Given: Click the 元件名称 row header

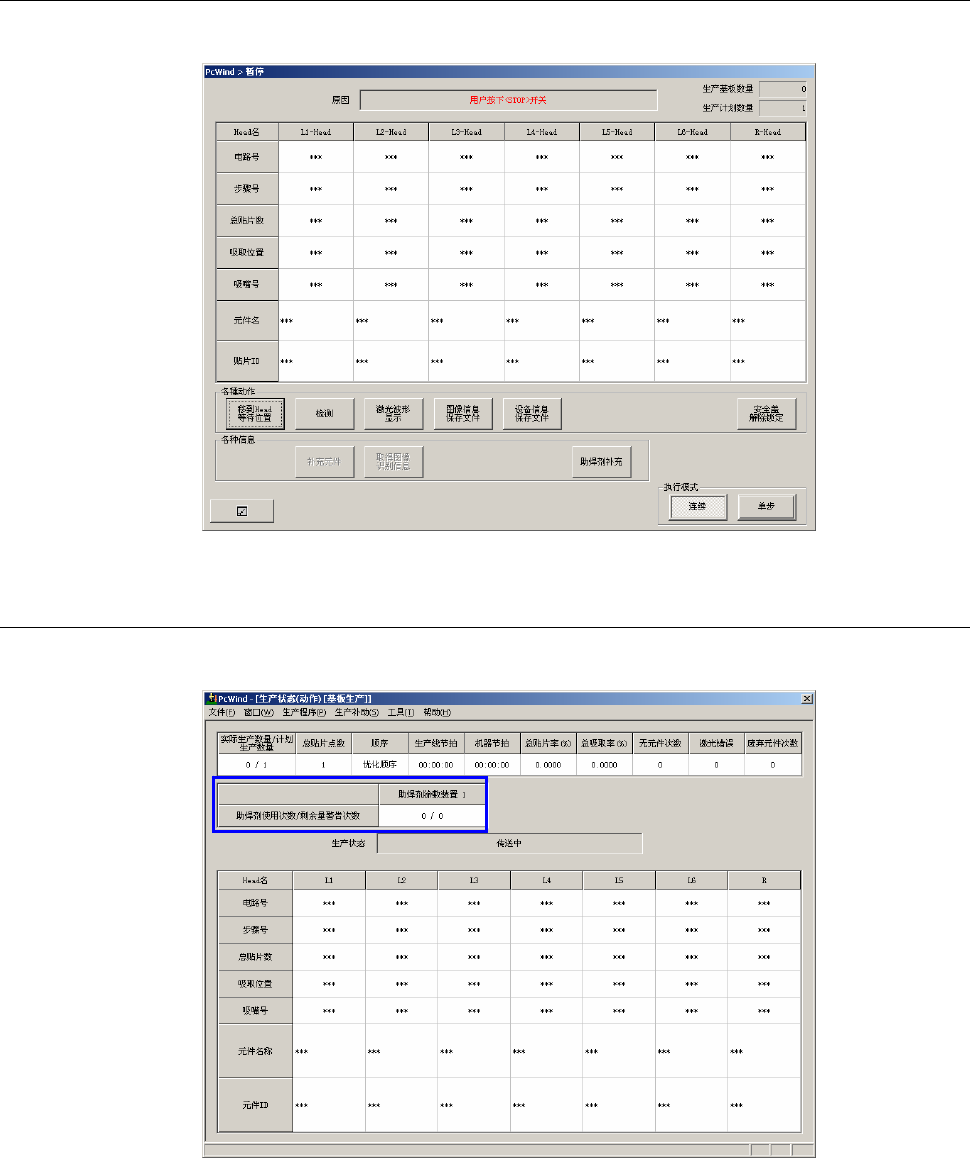Looking at the screenshot, I should point(255,1051).
